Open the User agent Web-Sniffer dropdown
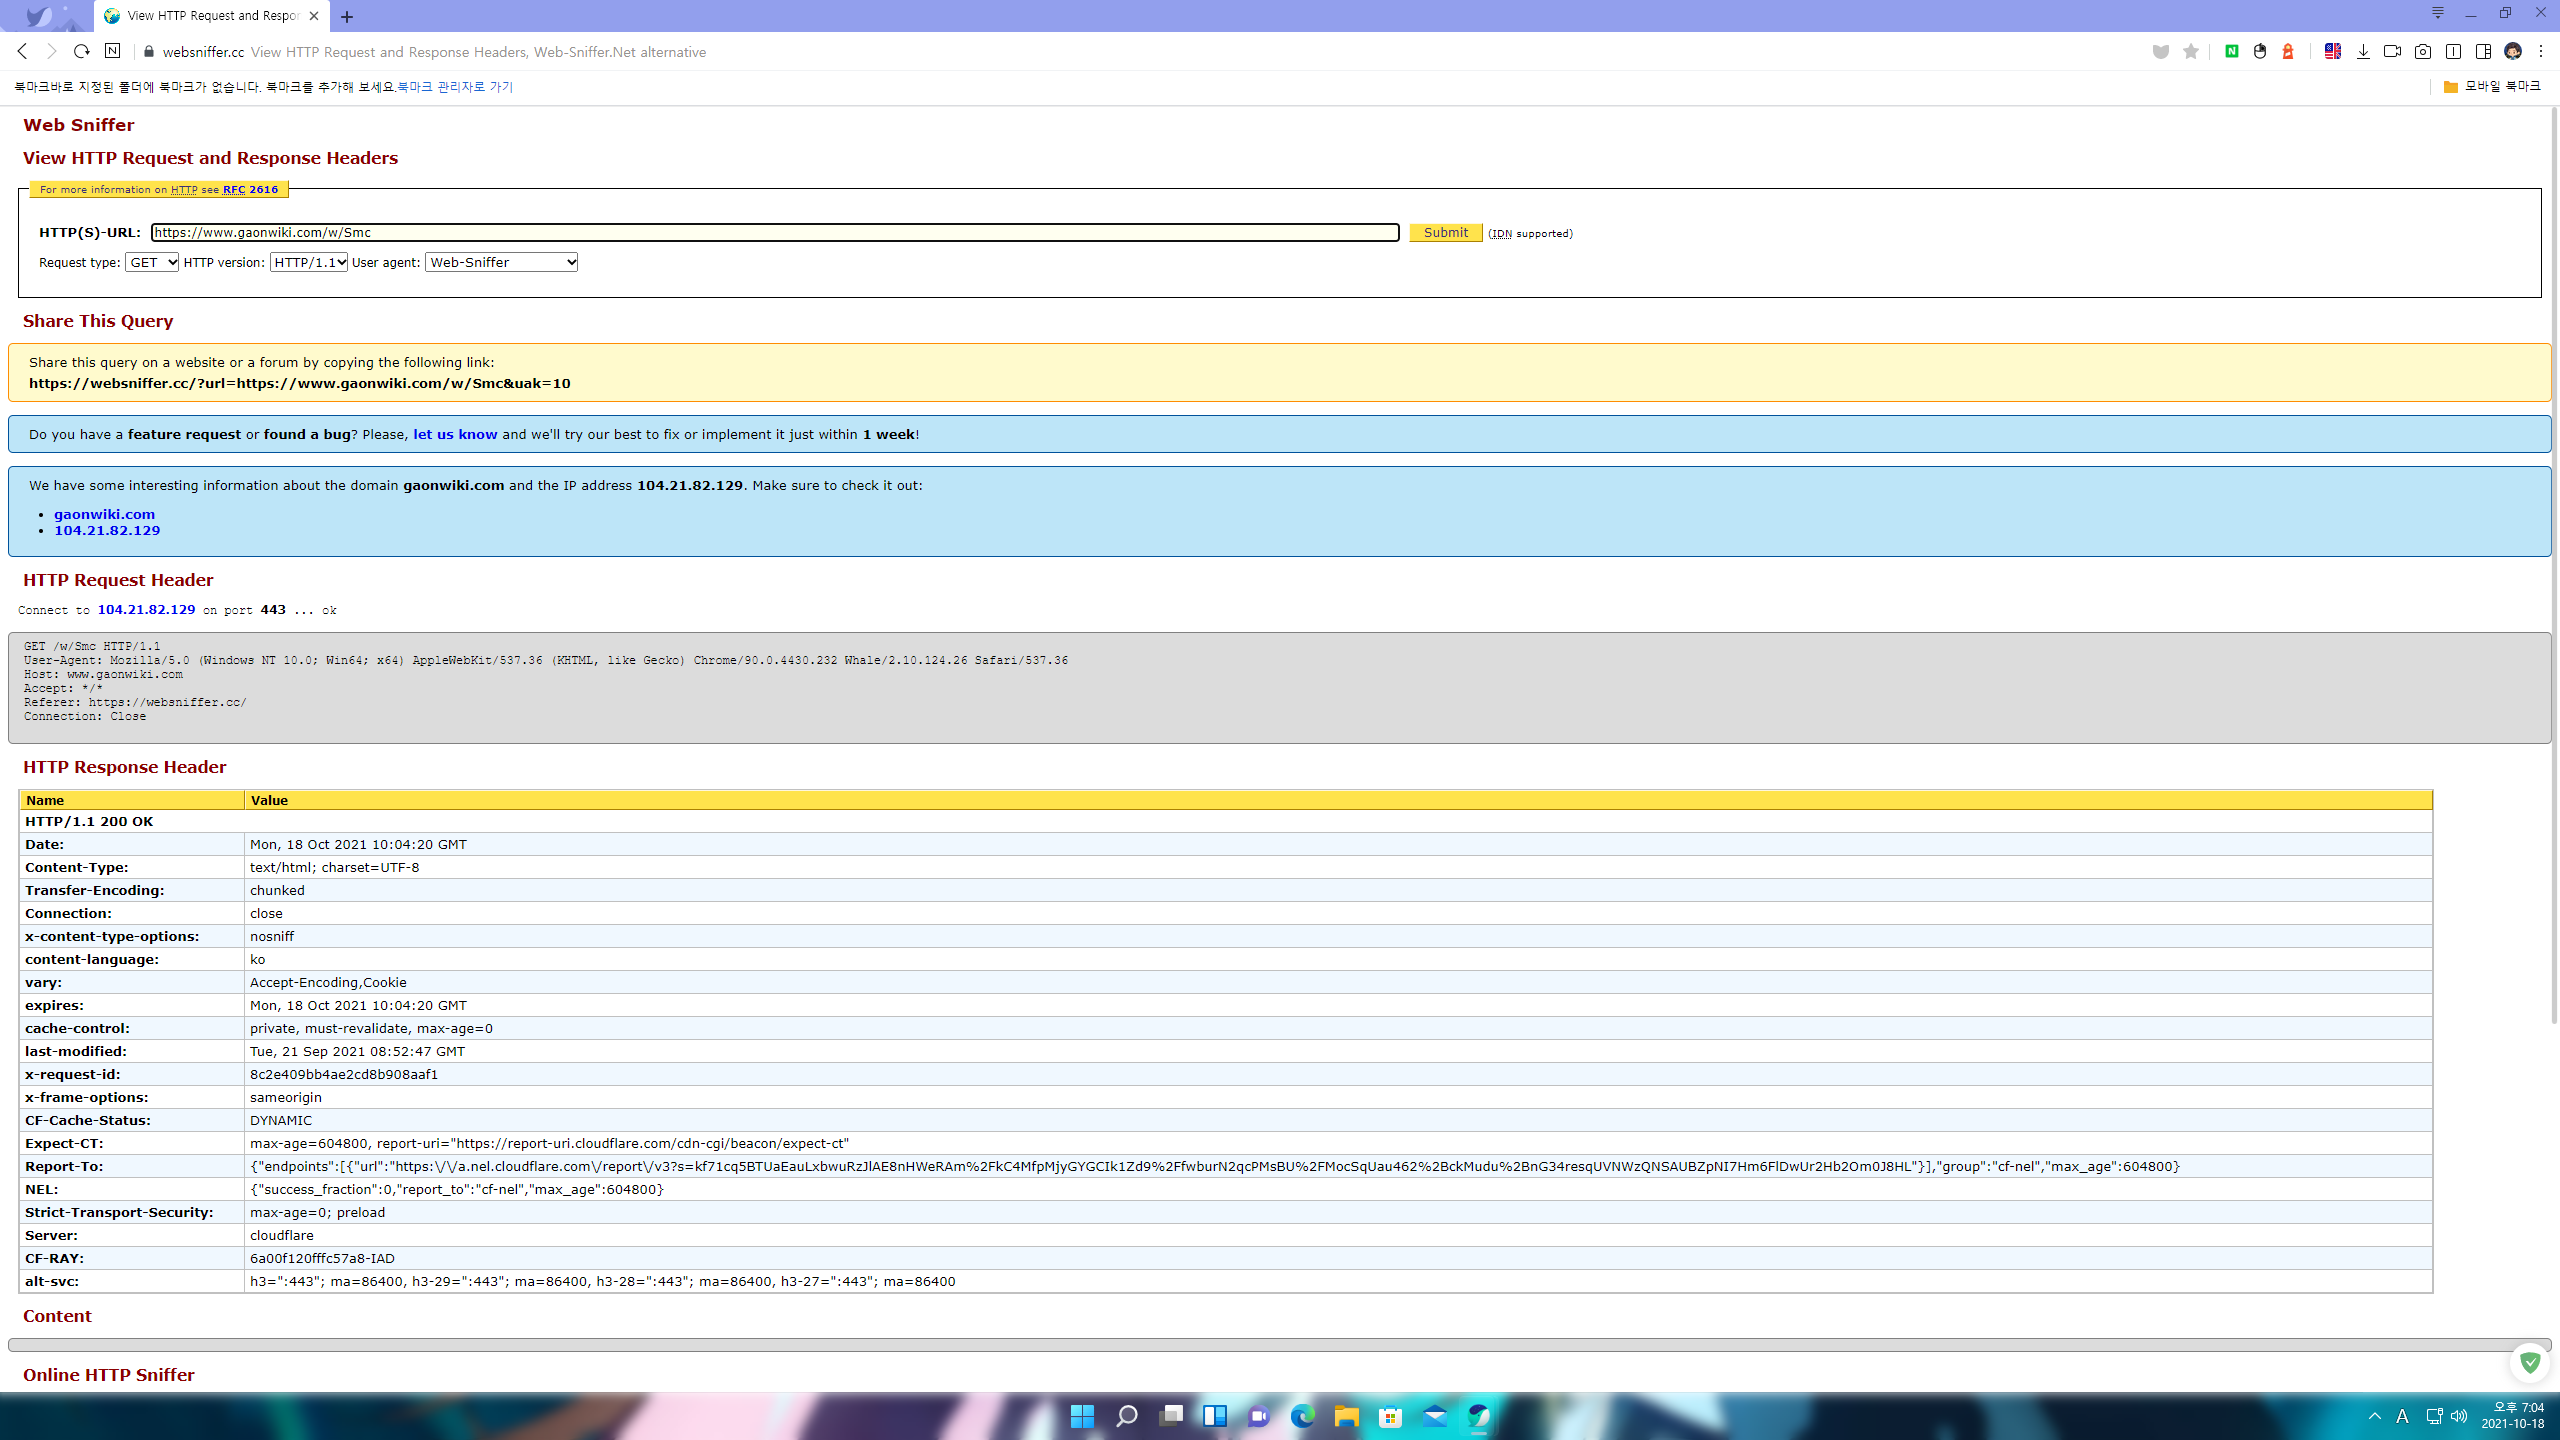2560x1440 pixels. coord(502,262)
